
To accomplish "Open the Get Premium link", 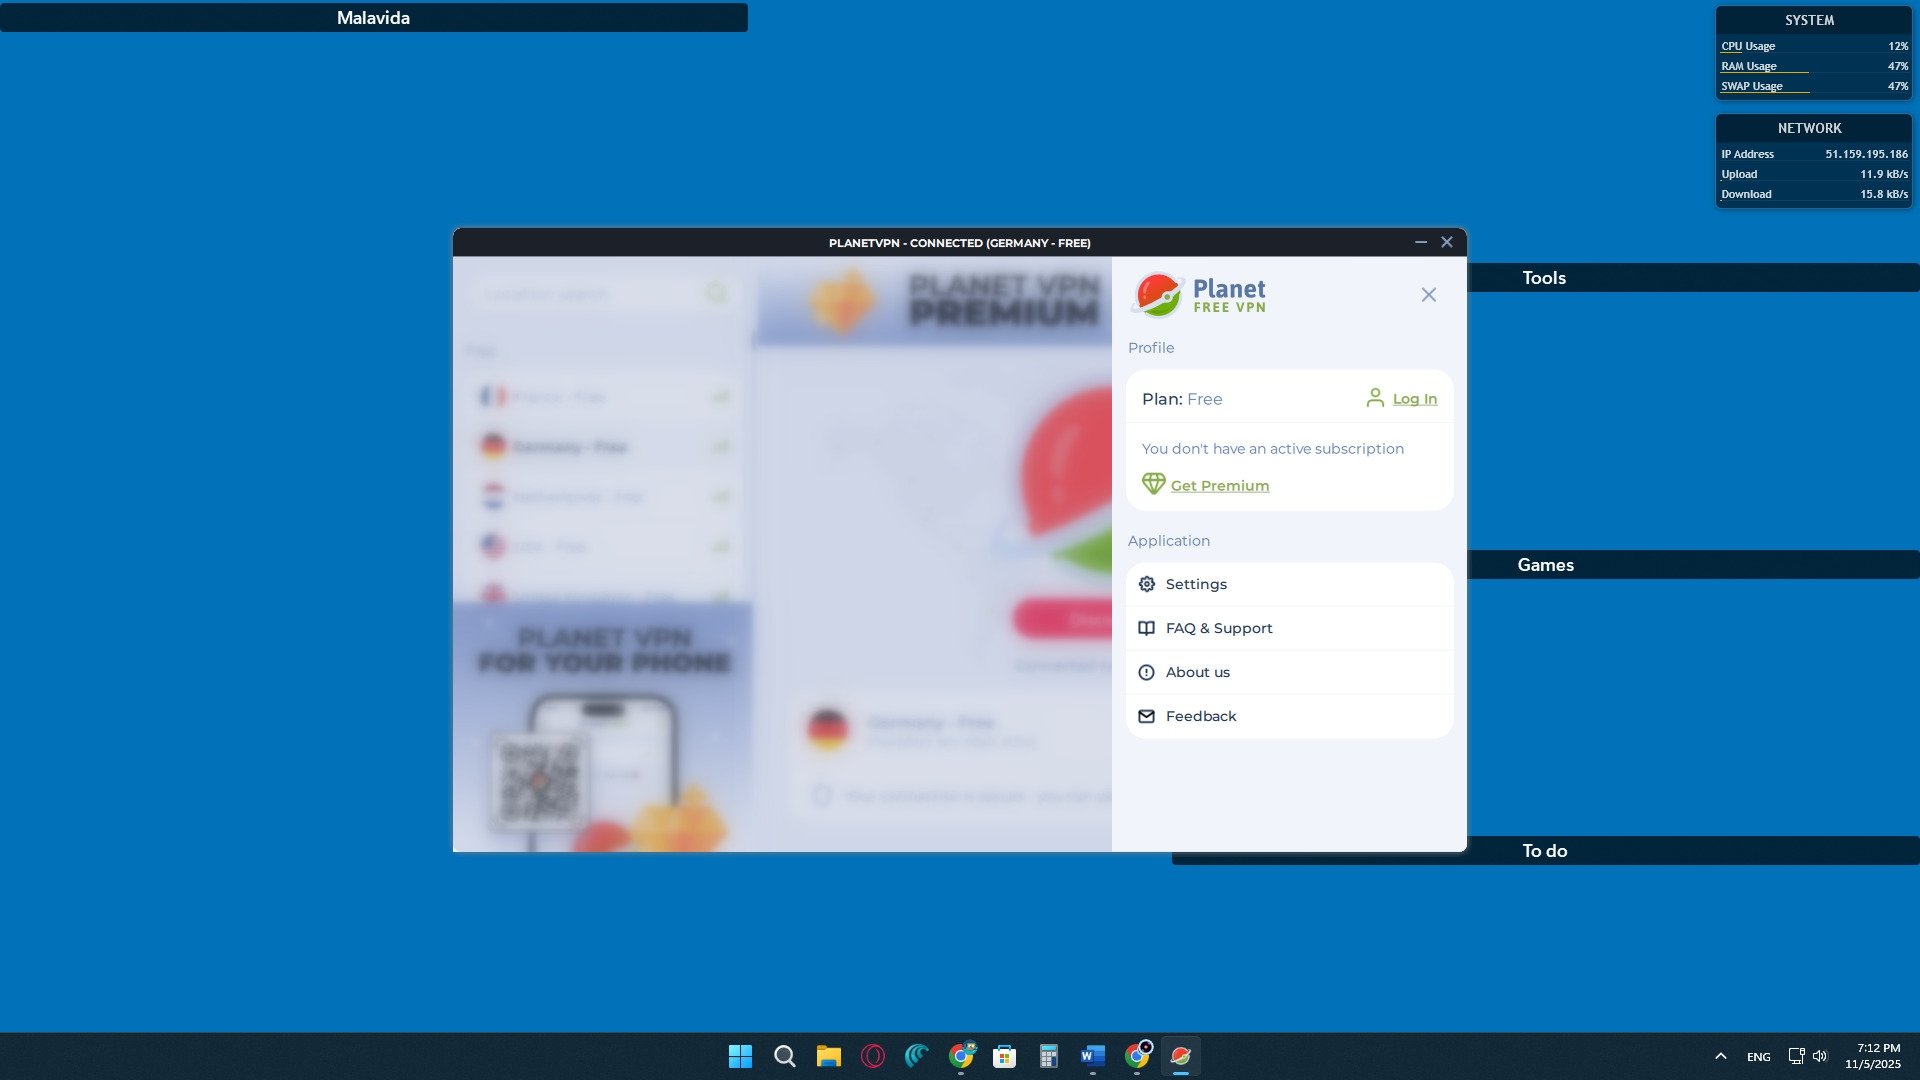I will (x=1219, y=486).
